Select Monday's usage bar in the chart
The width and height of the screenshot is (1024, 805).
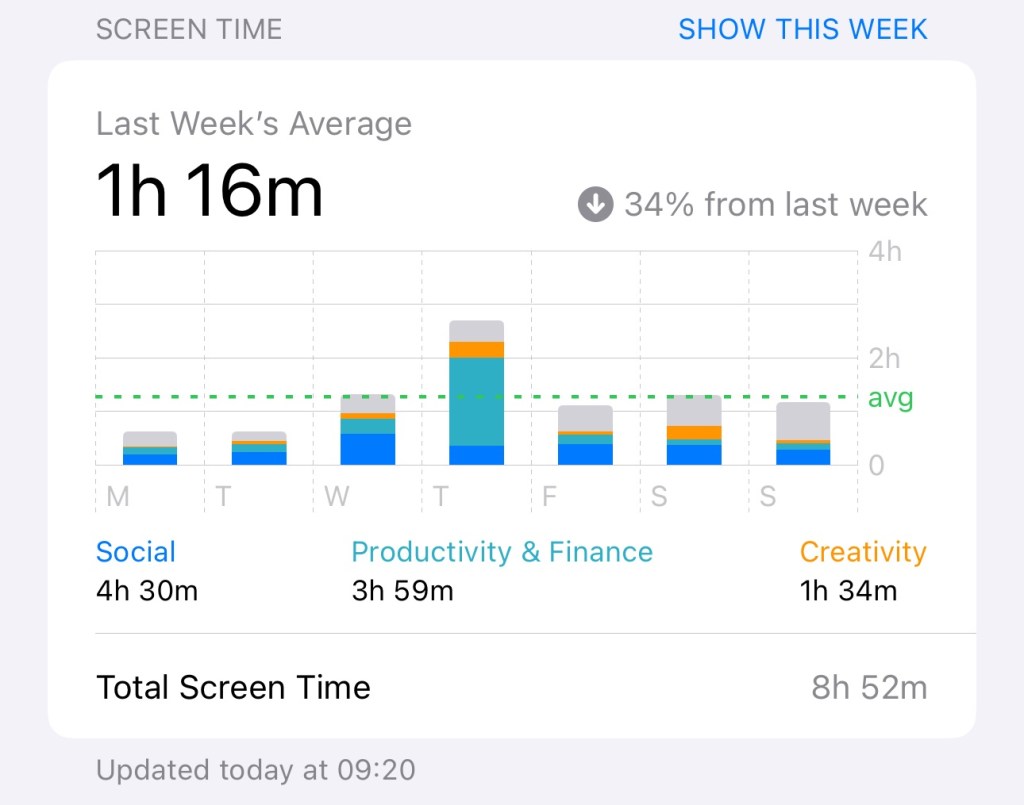click(x=150, y=449)
